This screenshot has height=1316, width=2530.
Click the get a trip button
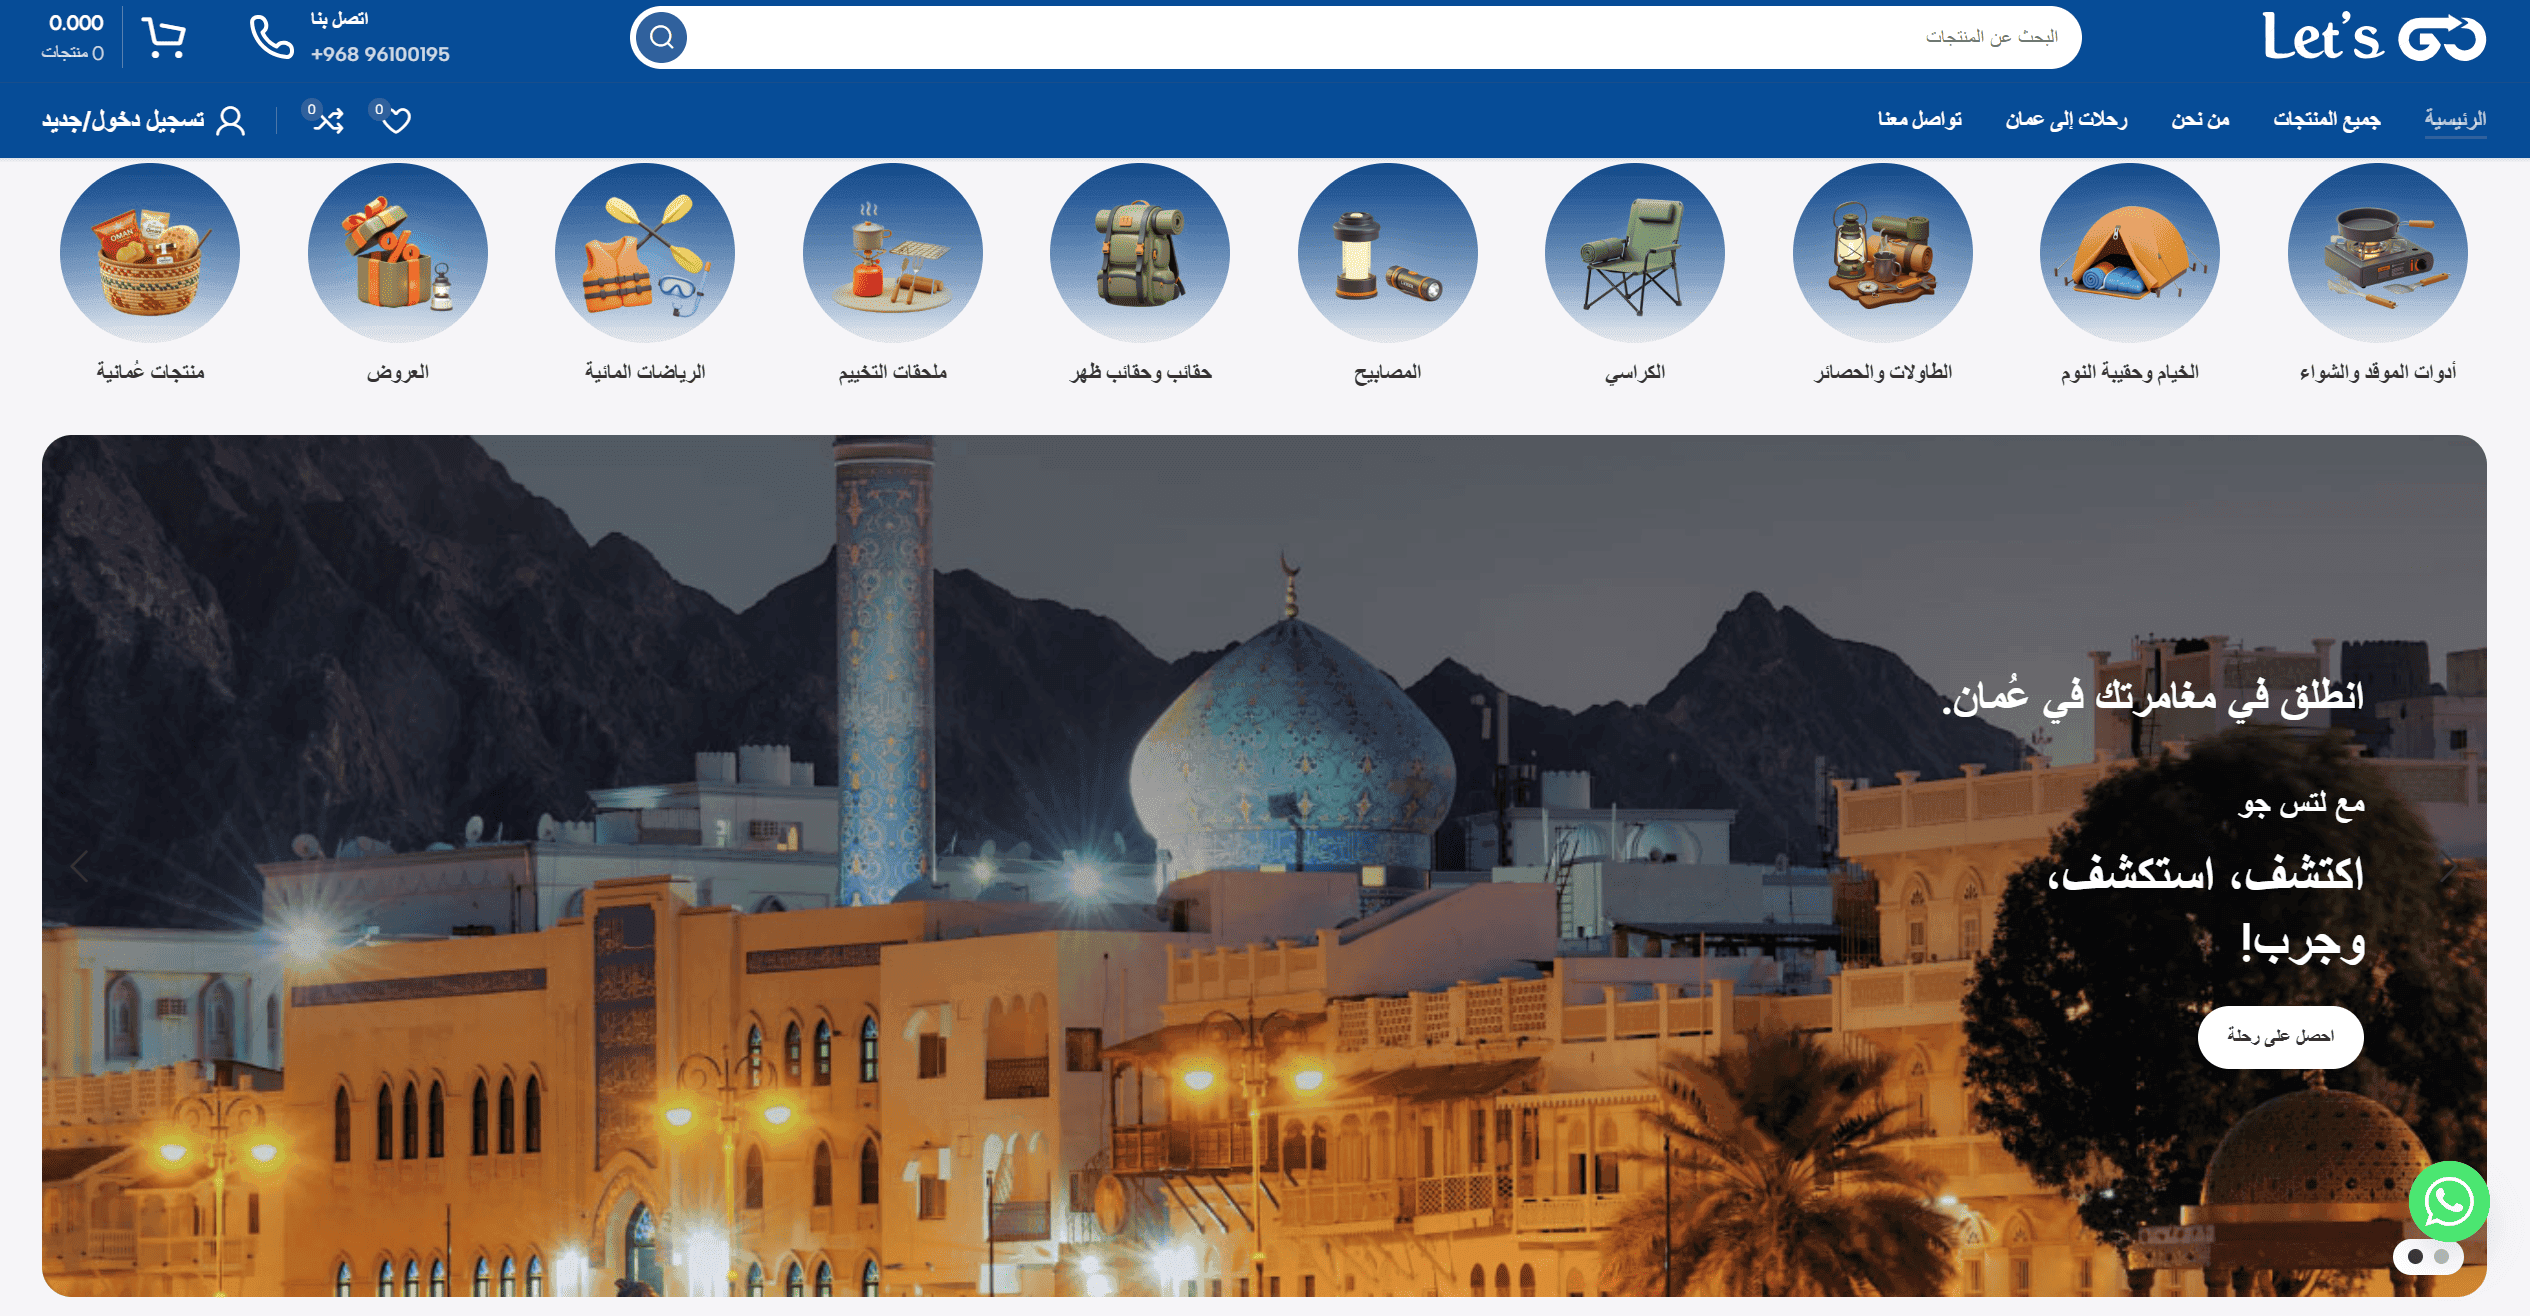tap(2279, 1037)
